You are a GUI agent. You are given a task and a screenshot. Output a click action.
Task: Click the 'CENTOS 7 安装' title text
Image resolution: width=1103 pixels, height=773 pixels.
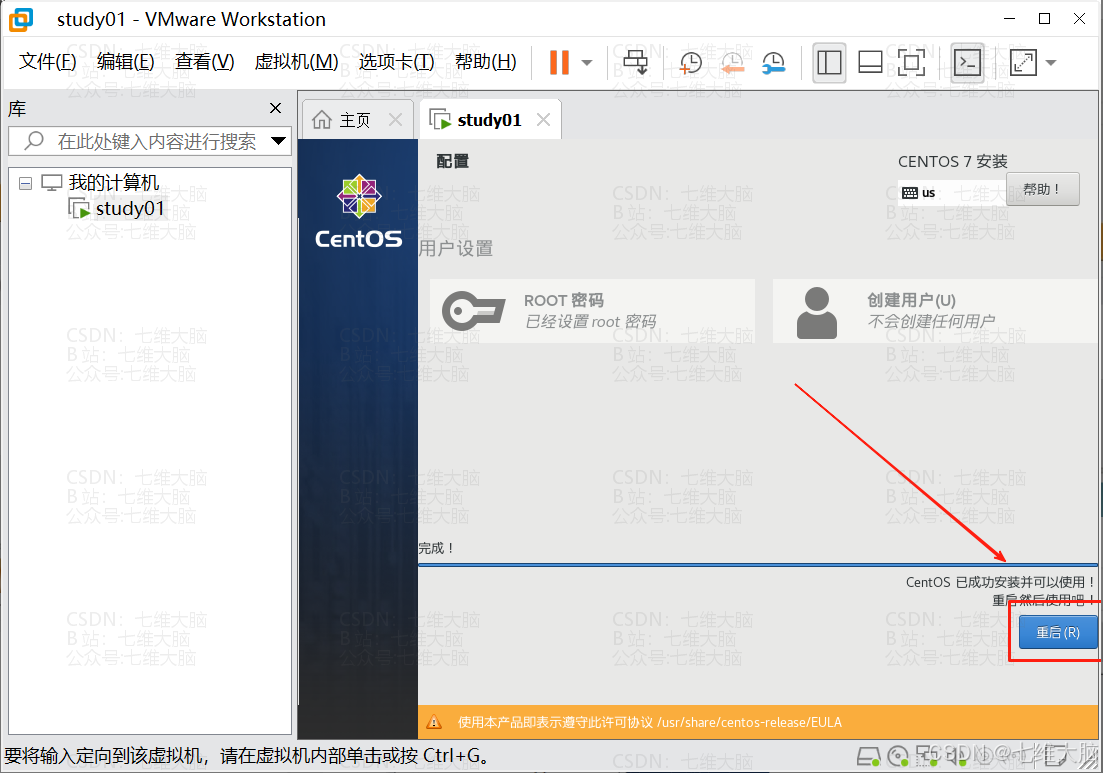tap(952, 161)
